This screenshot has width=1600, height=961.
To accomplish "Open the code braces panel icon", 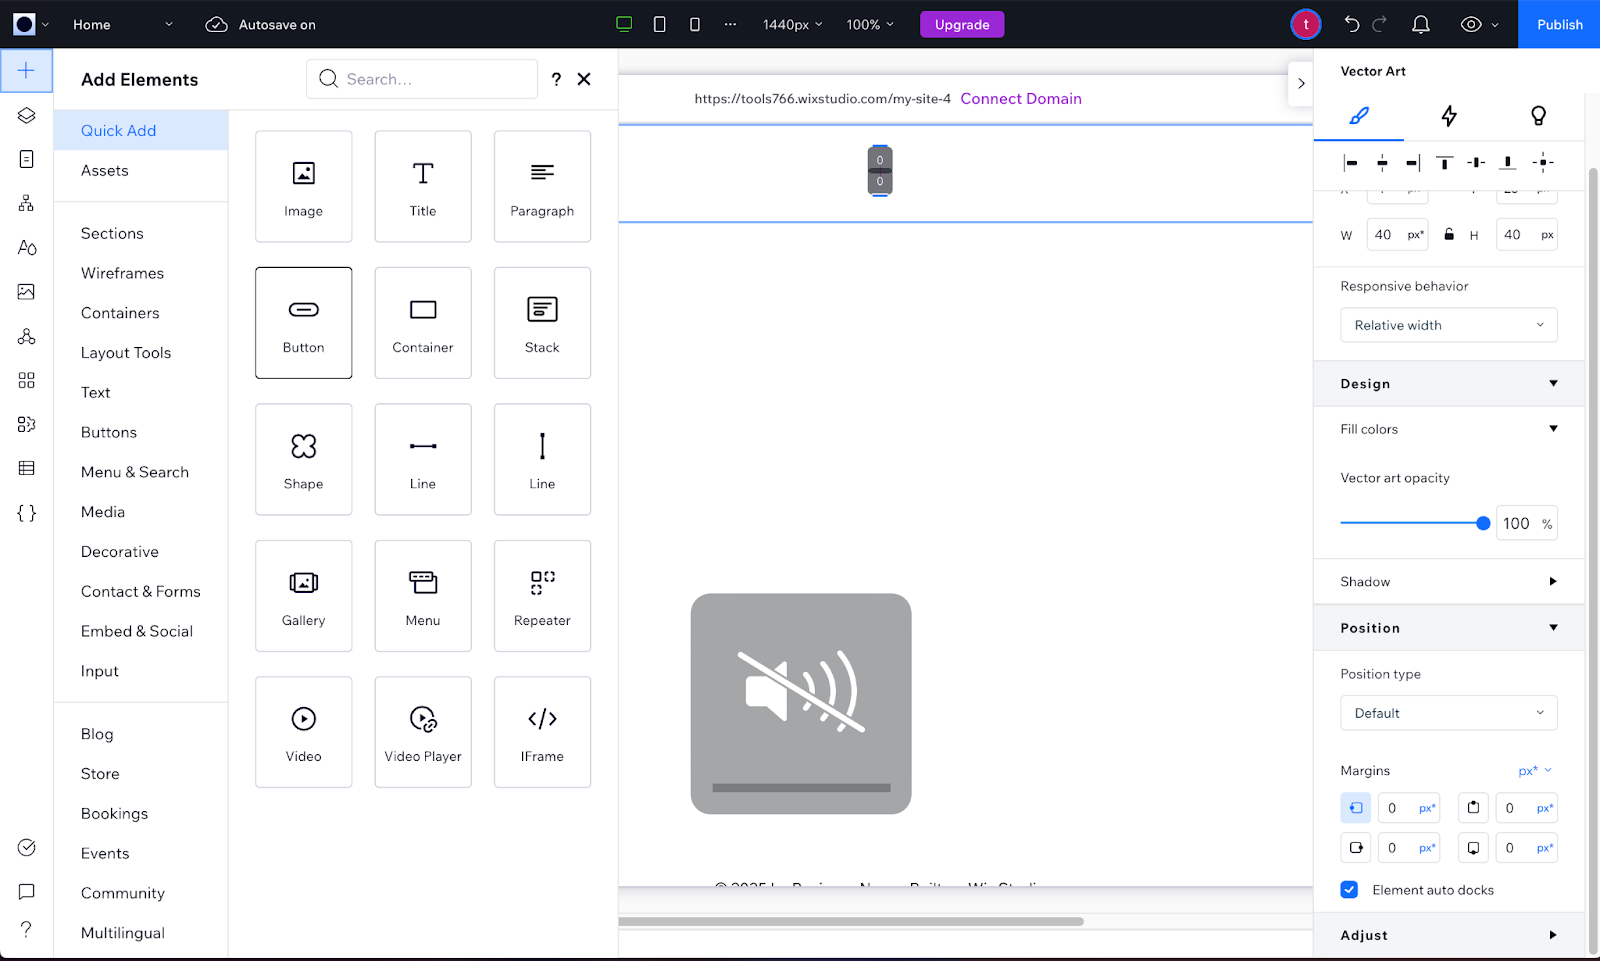I will point(27,513).
